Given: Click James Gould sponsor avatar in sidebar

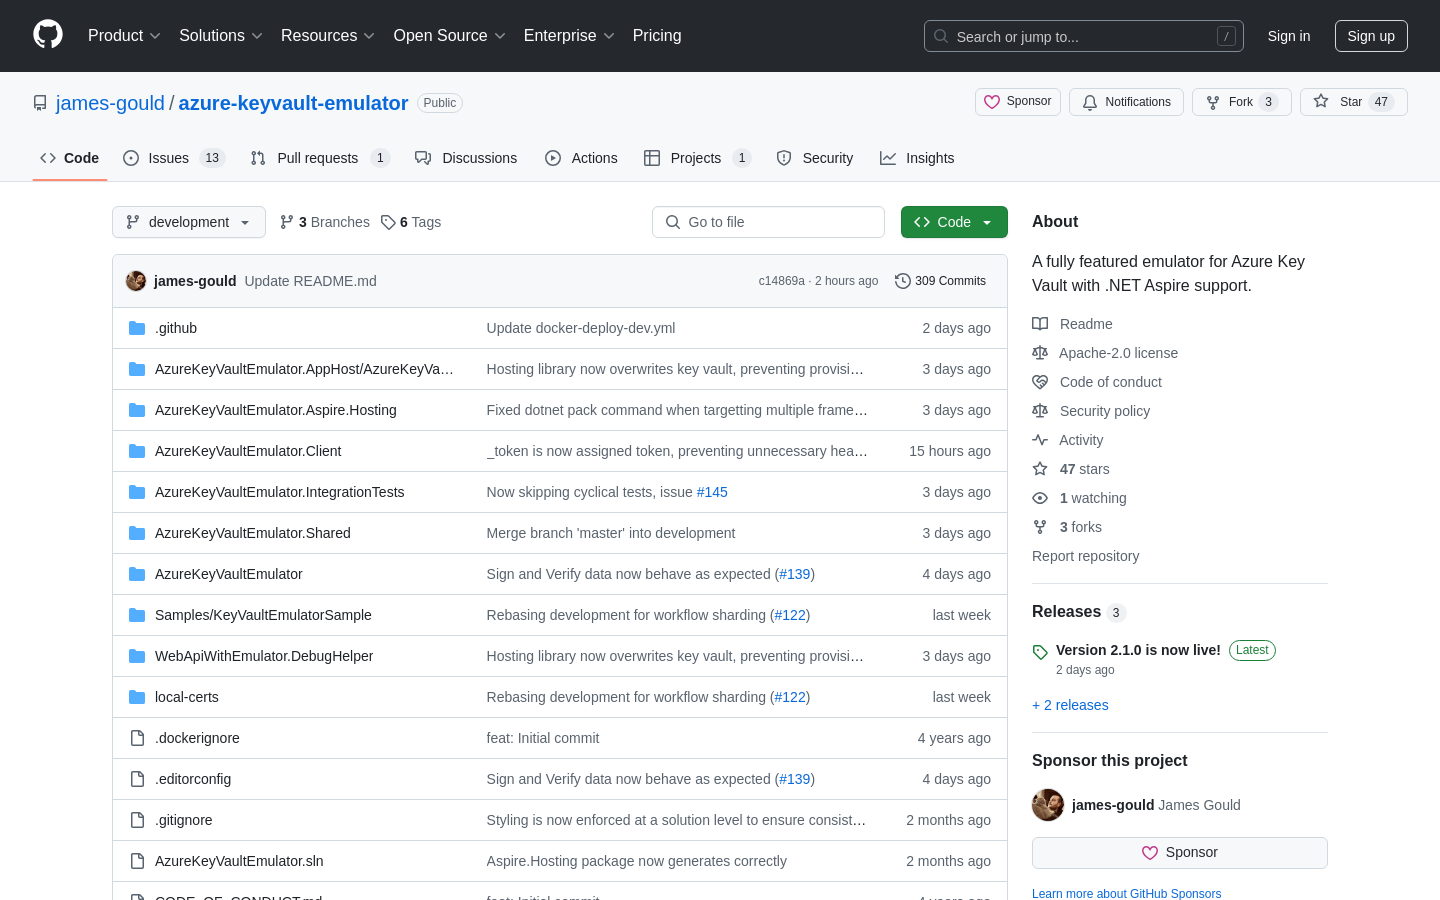Looking at the screenshot, I should [1048, 805].
